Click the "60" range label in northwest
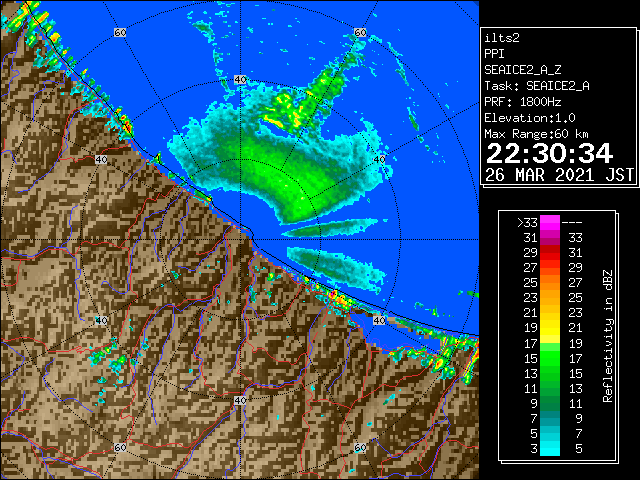 pos(120,32)
